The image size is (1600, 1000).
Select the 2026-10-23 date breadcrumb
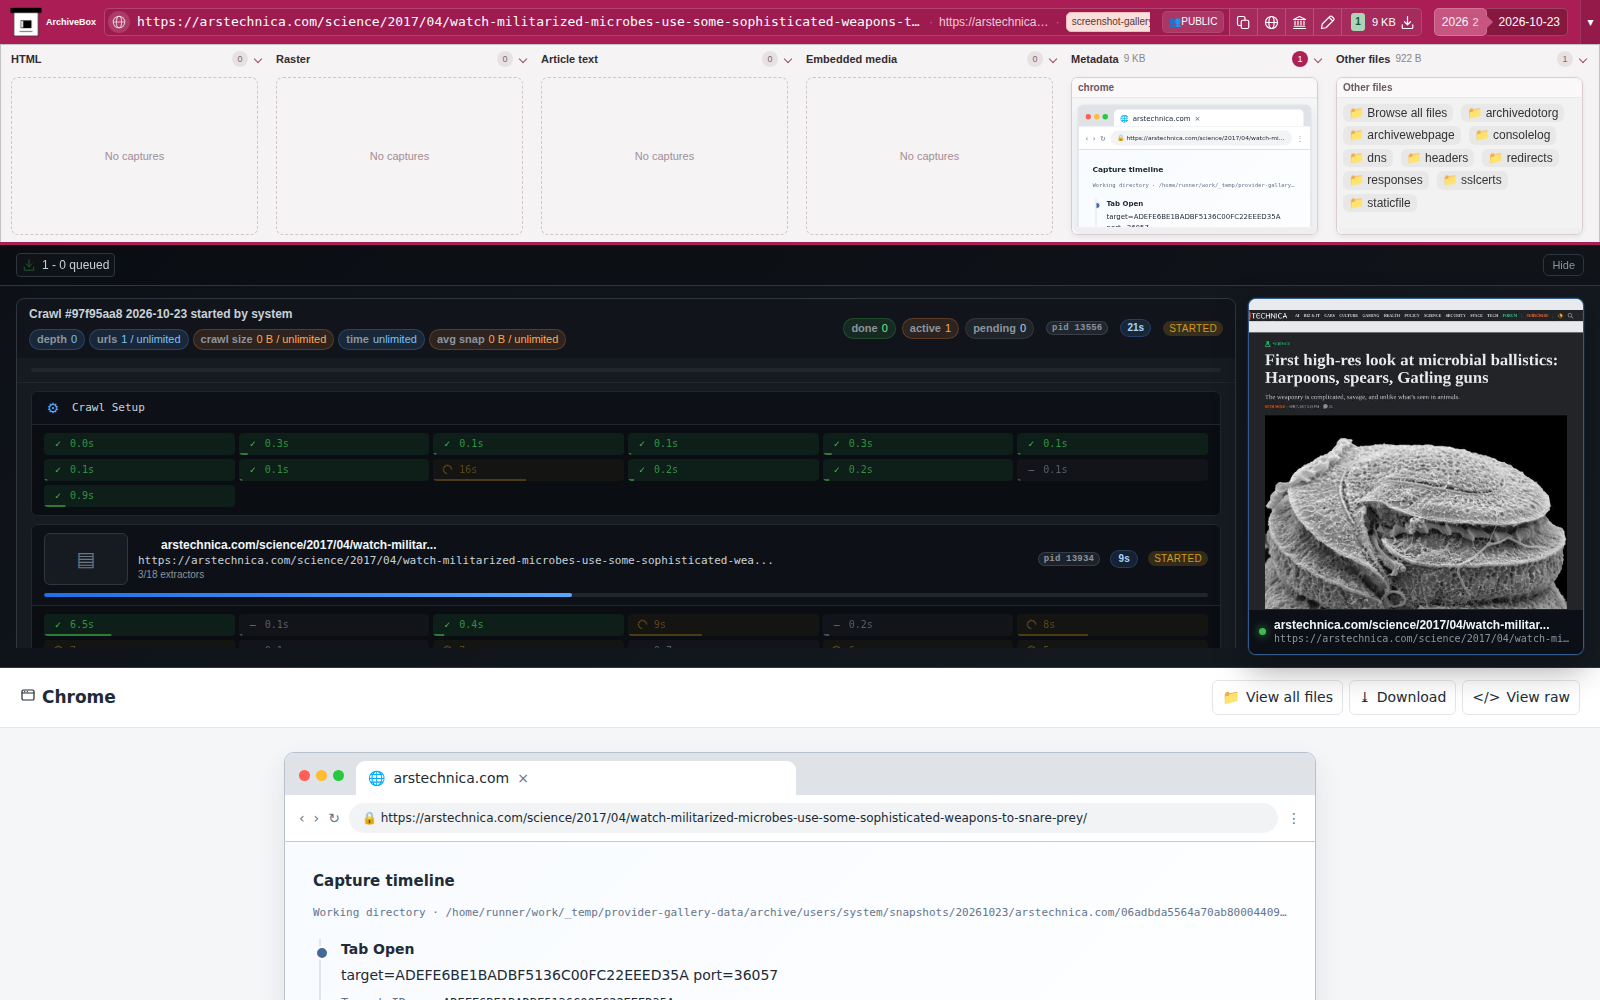1527,22
